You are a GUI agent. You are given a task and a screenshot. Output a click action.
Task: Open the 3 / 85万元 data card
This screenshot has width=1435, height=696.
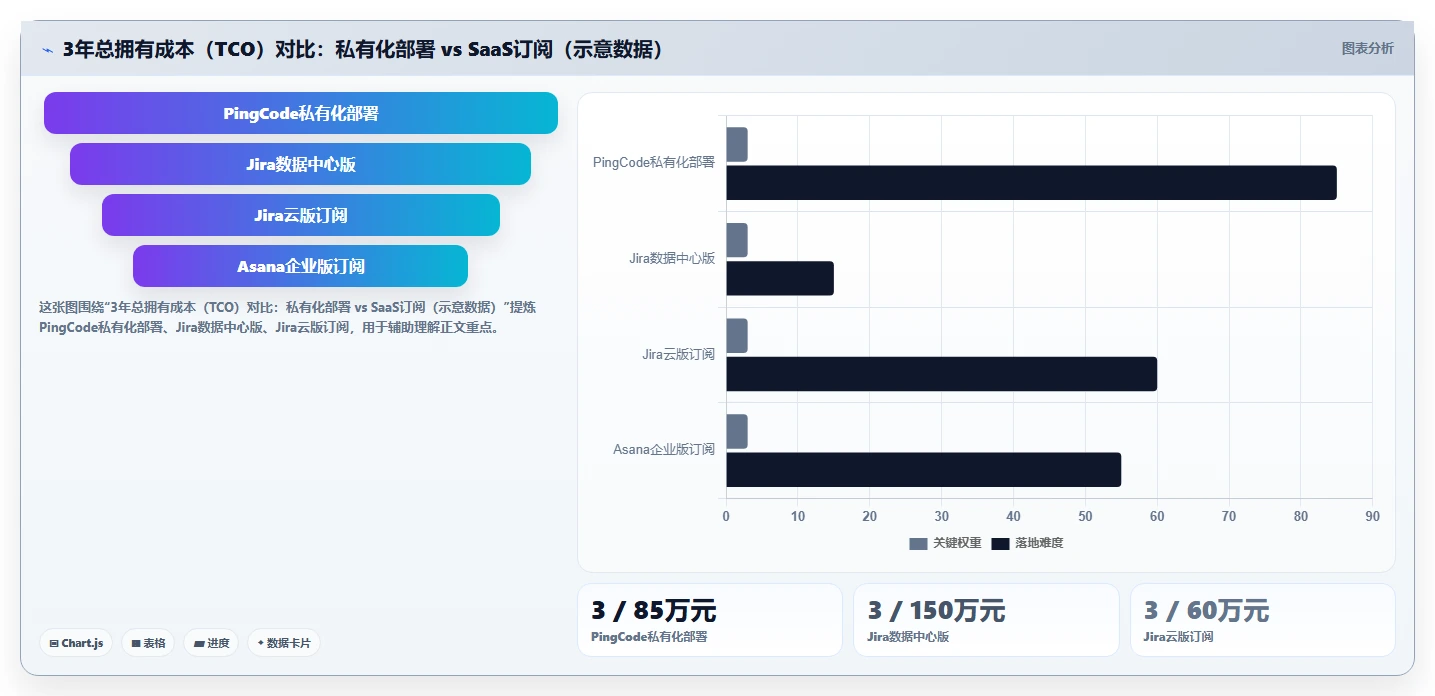tap(710, 620)
